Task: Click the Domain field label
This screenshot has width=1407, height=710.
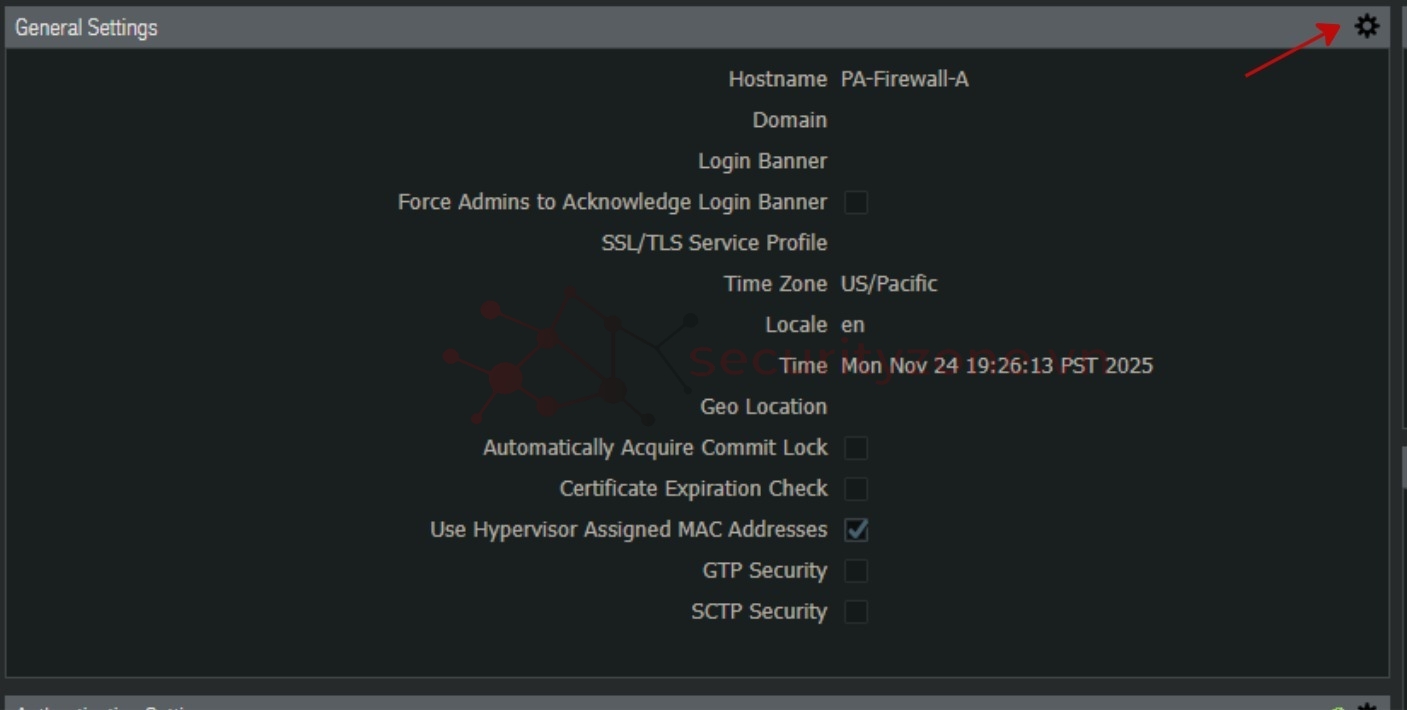Action: pos(789,120)
